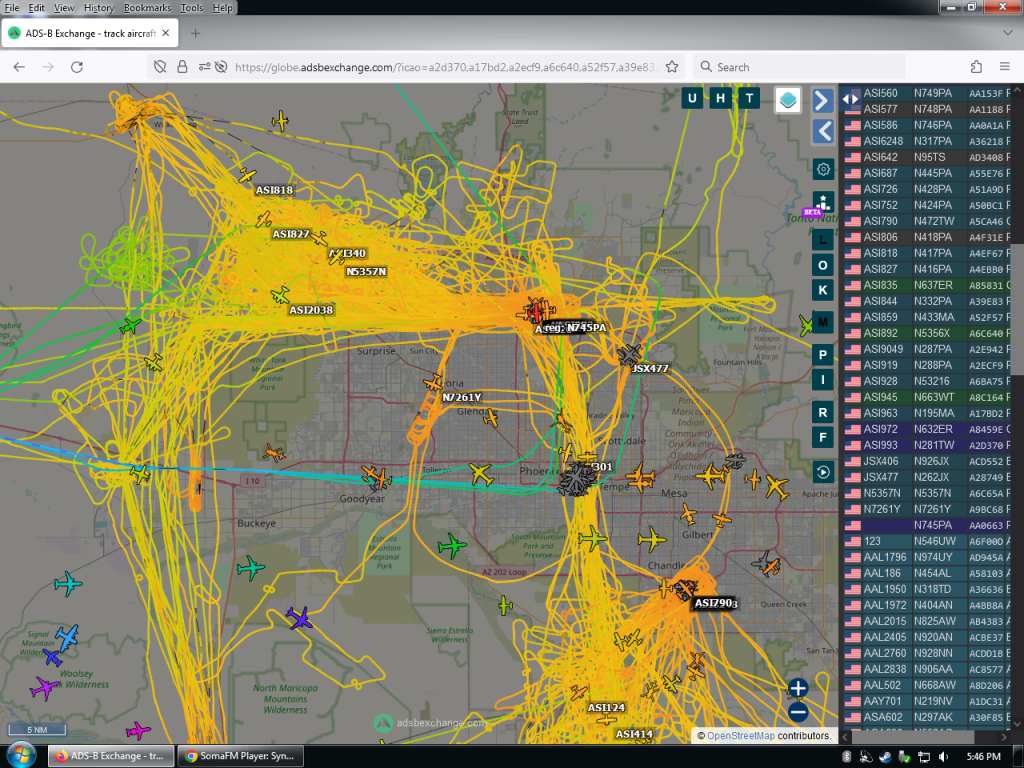Open the Bookmarks menu
This screenshot has width=1024, height=768.
[x=147, y=8]
